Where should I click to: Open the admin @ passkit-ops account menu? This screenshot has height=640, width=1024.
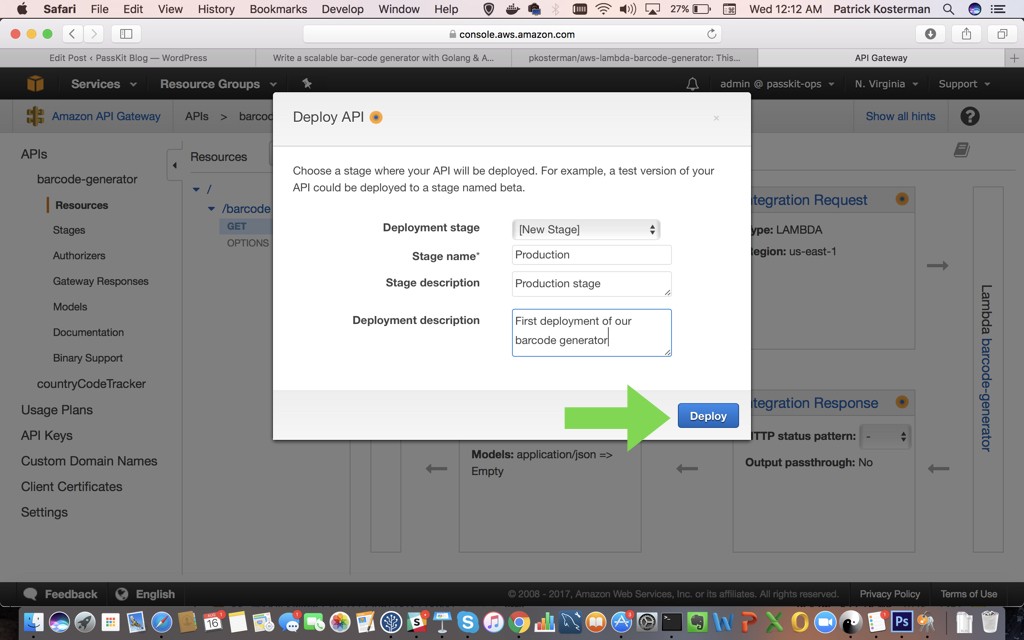[777, 84]
